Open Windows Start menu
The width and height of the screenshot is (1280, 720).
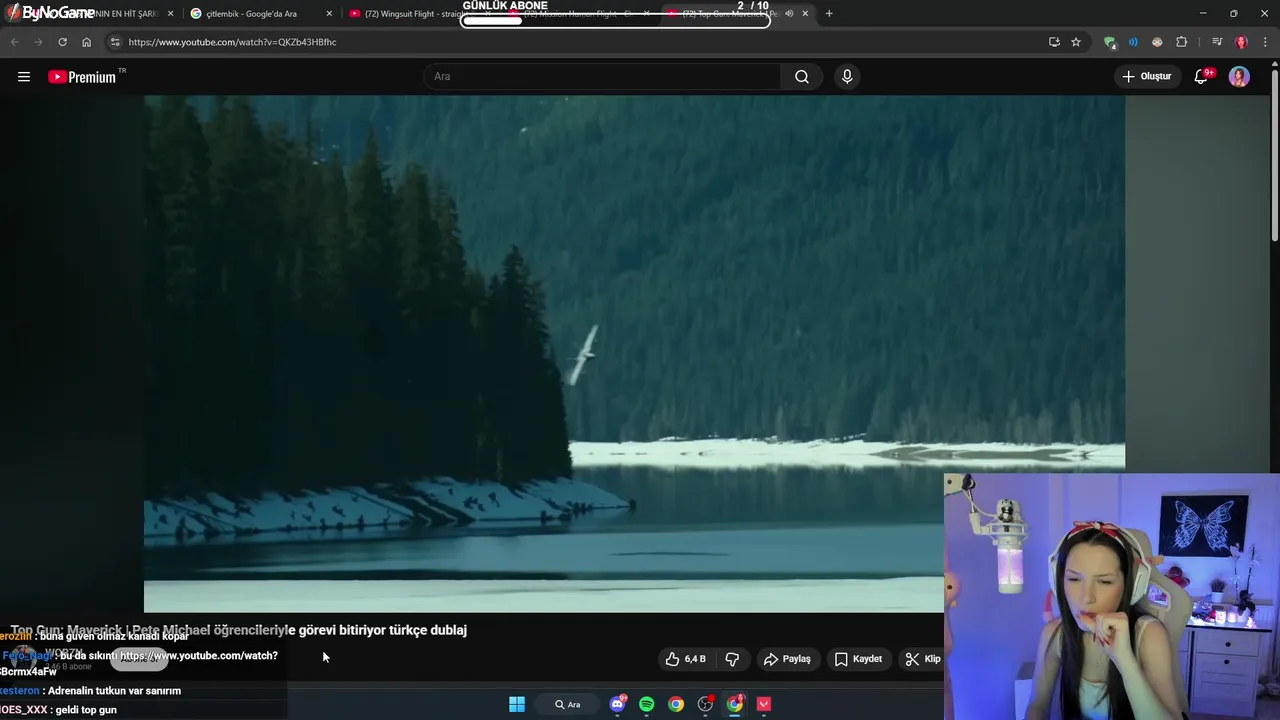click(517, 704)
